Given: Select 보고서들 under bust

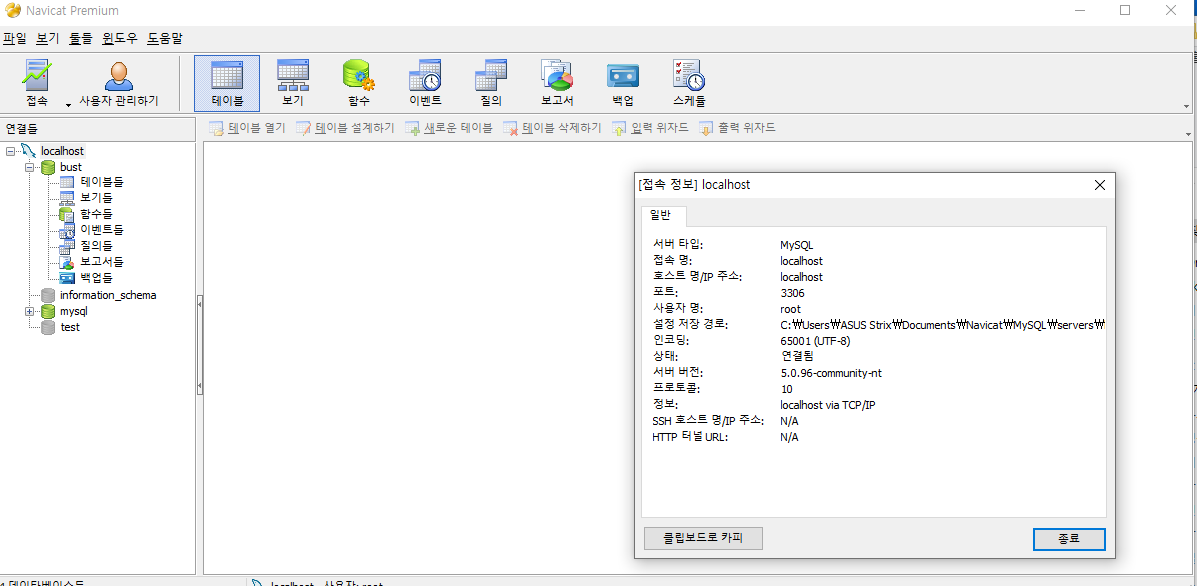Looking at the screenshot, I should point(102,262).
